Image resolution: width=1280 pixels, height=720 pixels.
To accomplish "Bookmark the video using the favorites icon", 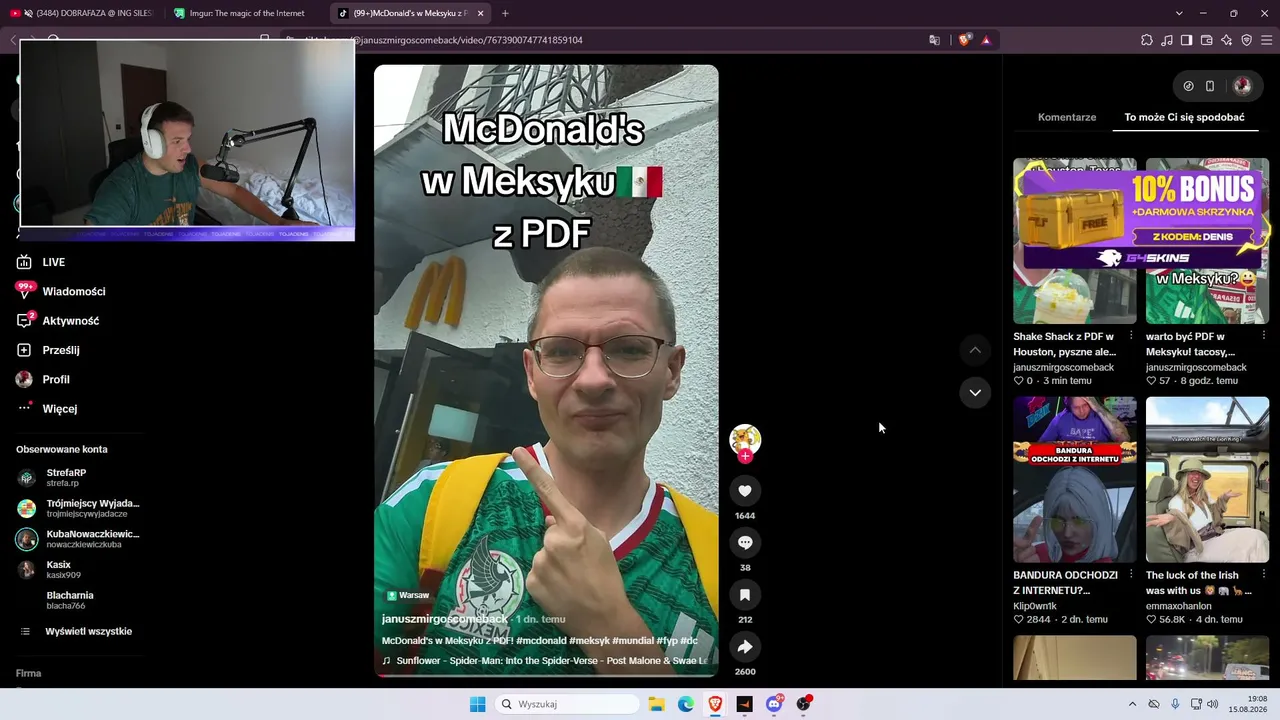I will (745, 595).
